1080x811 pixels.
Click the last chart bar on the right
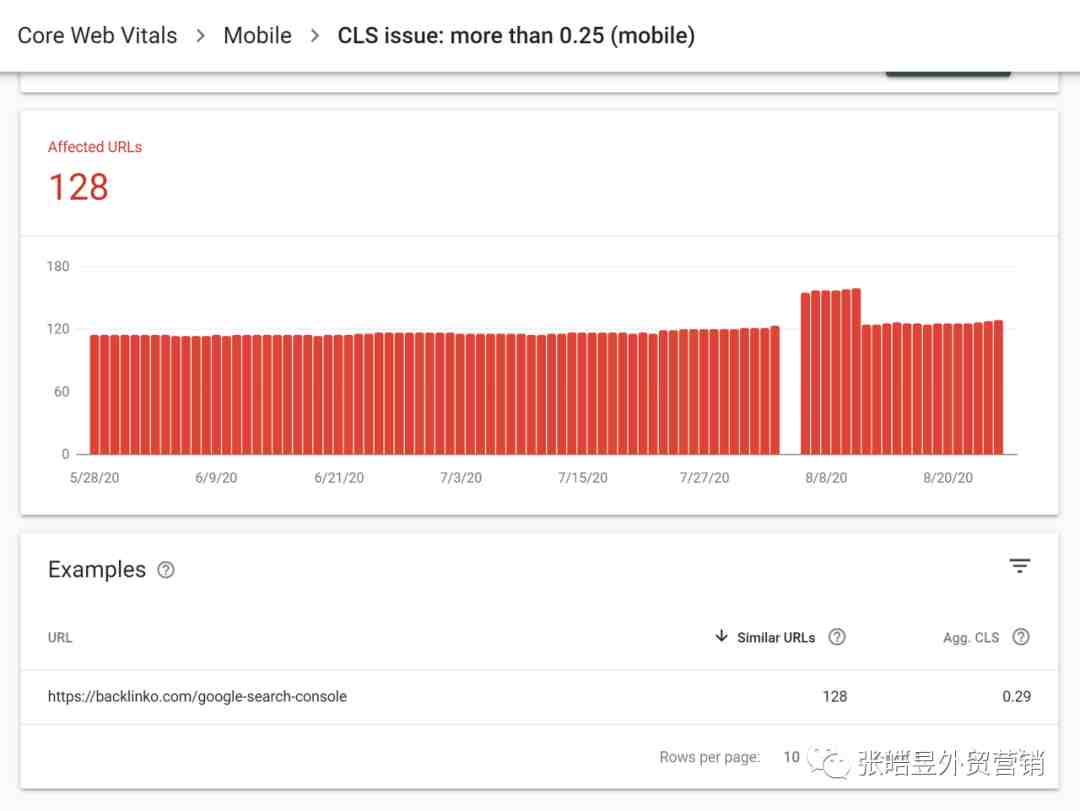998,387
